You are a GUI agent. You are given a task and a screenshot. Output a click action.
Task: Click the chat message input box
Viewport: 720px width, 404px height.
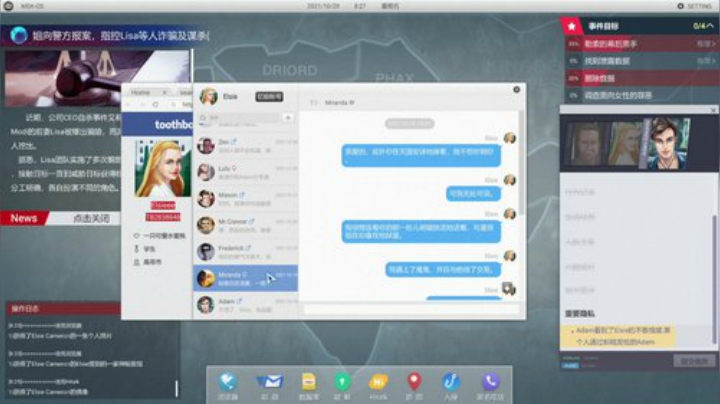412,310
